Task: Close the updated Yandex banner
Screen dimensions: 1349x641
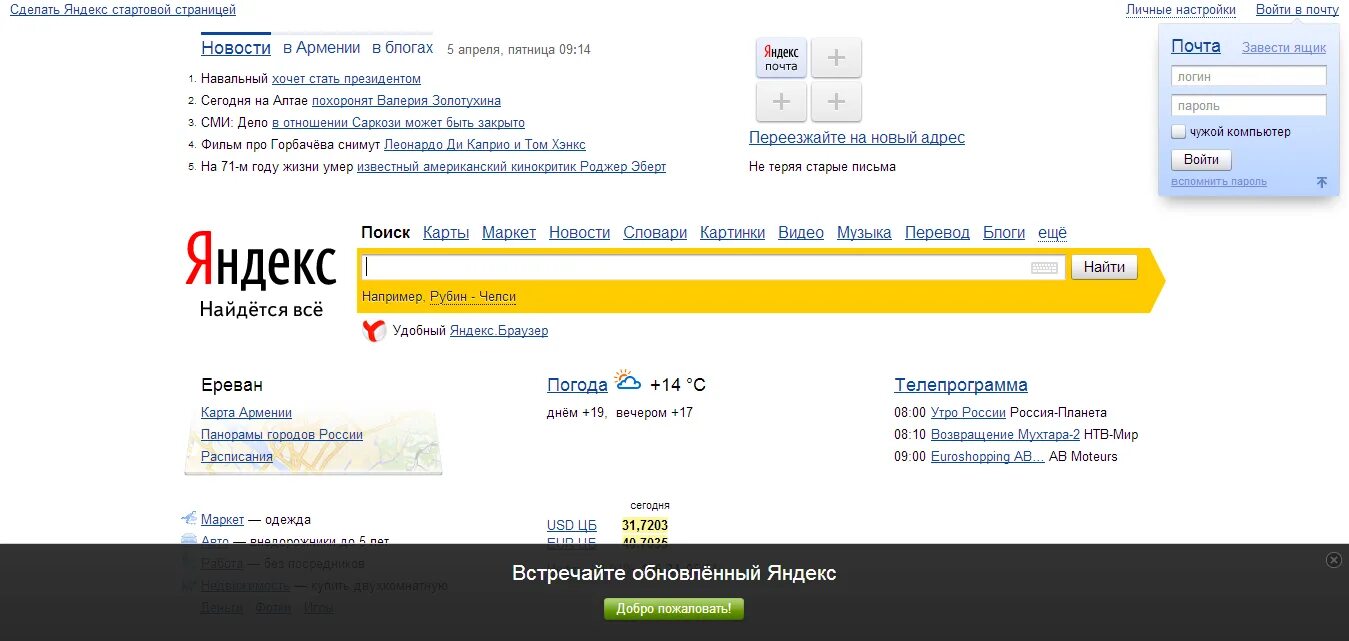Action: pyautogui.click(x=1333, y=560)
